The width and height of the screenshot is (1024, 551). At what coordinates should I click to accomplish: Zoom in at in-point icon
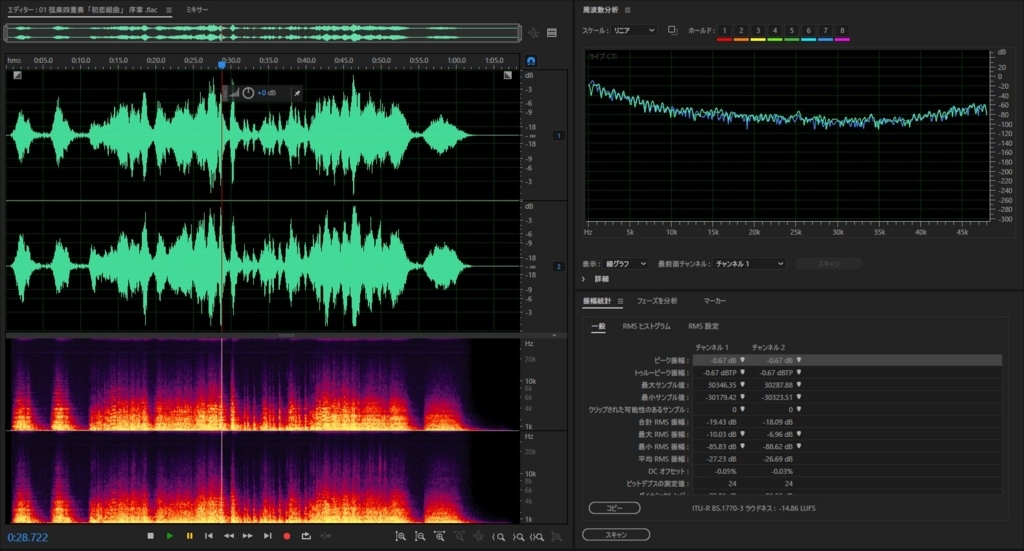498,537
